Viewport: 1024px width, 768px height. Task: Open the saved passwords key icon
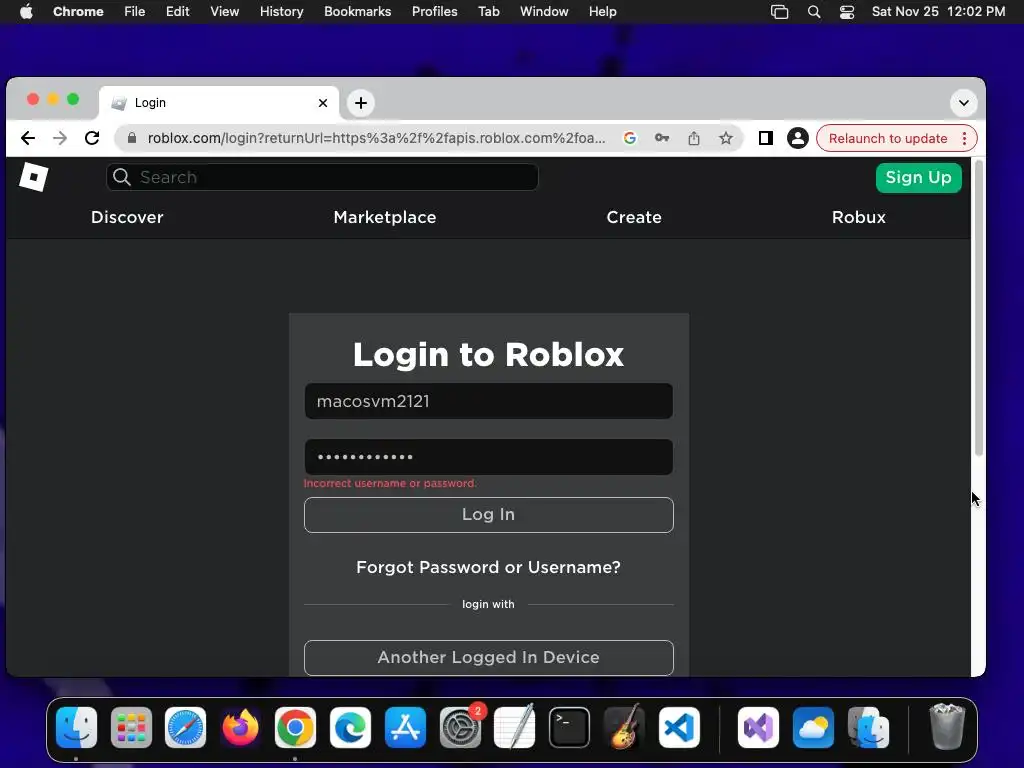pyautogui.click(x=662, y=138)
